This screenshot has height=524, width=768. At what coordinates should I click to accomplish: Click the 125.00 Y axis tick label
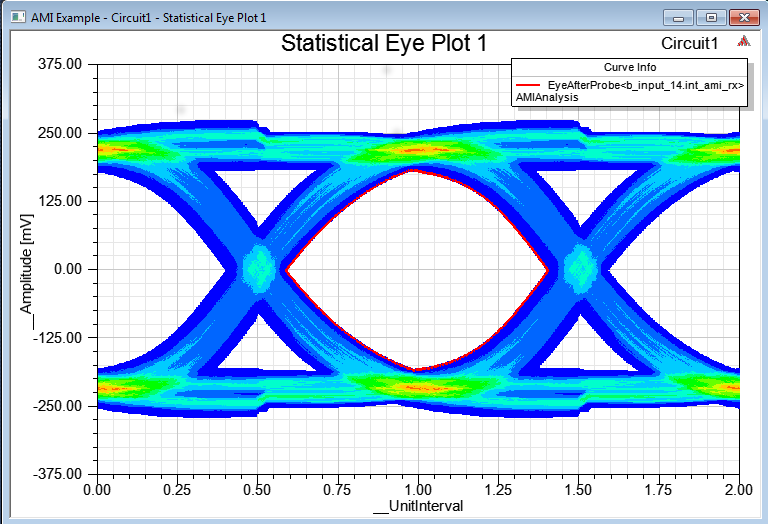click(60, 201)
